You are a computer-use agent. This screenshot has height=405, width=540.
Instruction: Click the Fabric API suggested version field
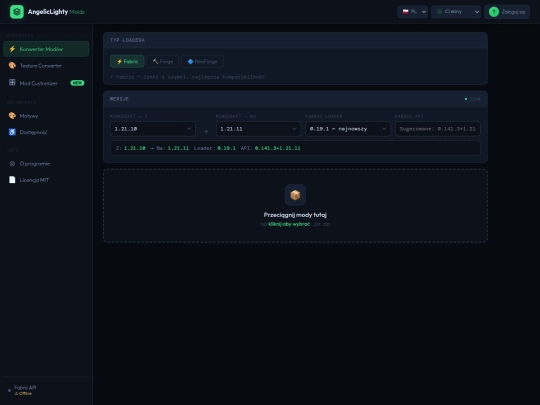[x=438, y=129]
